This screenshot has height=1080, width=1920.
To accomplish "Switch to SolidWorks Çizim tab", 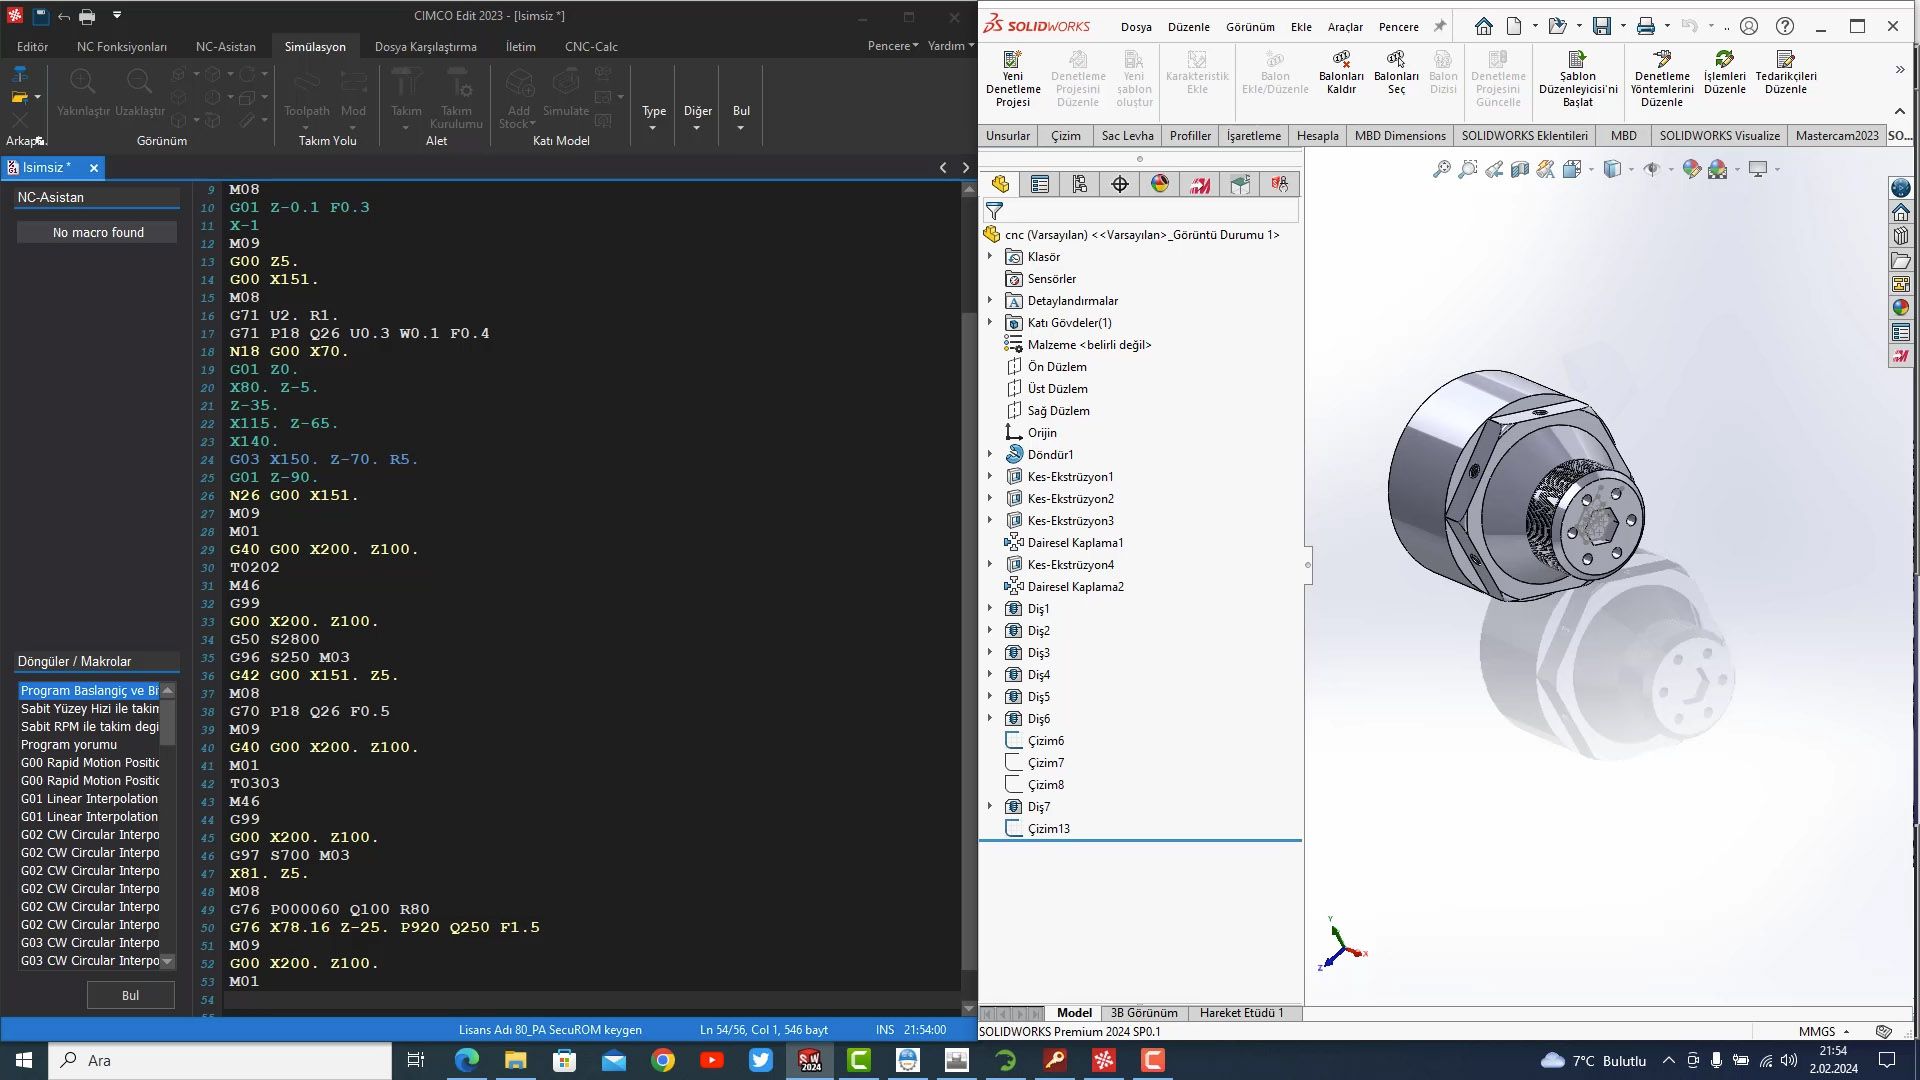I will coord(1065,136).
